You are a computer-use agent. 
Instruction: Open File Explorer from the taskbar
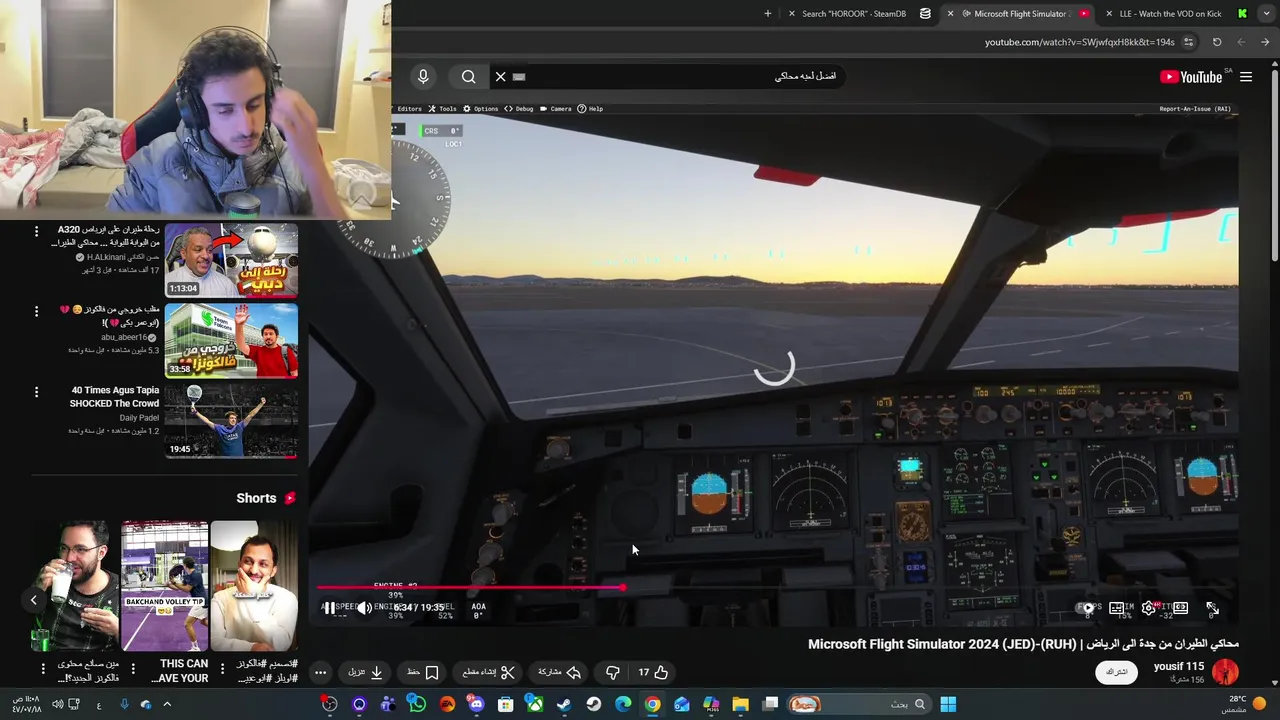pyautogui.click(x=740, y=705)
